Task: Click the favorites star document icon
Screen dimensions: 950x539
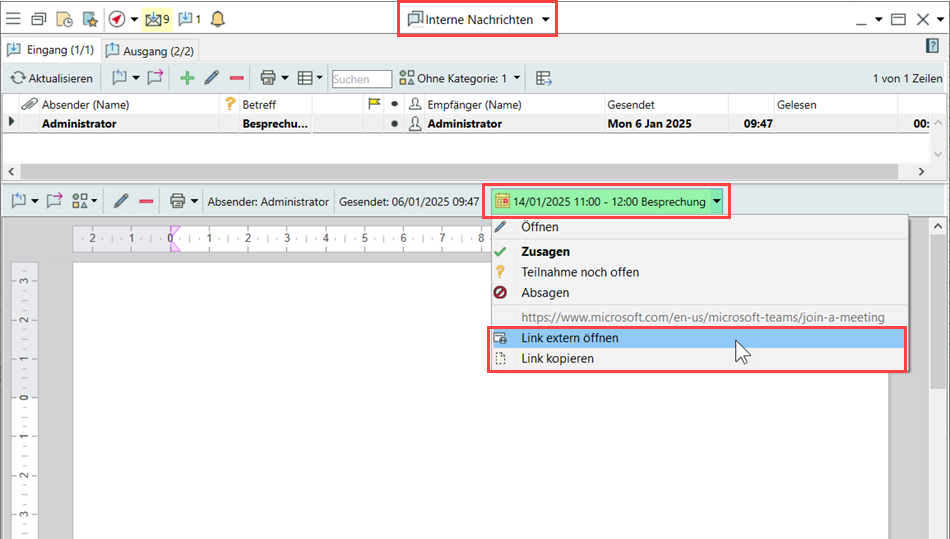Action: [89, 19]
